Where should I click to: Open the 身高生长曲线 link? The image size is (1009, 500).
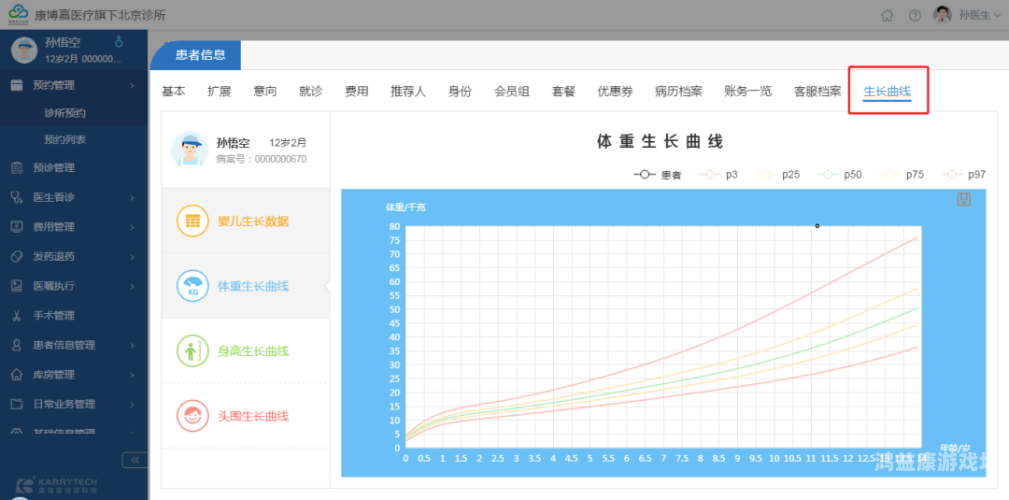pyautogui.click(x=254, y=351)
